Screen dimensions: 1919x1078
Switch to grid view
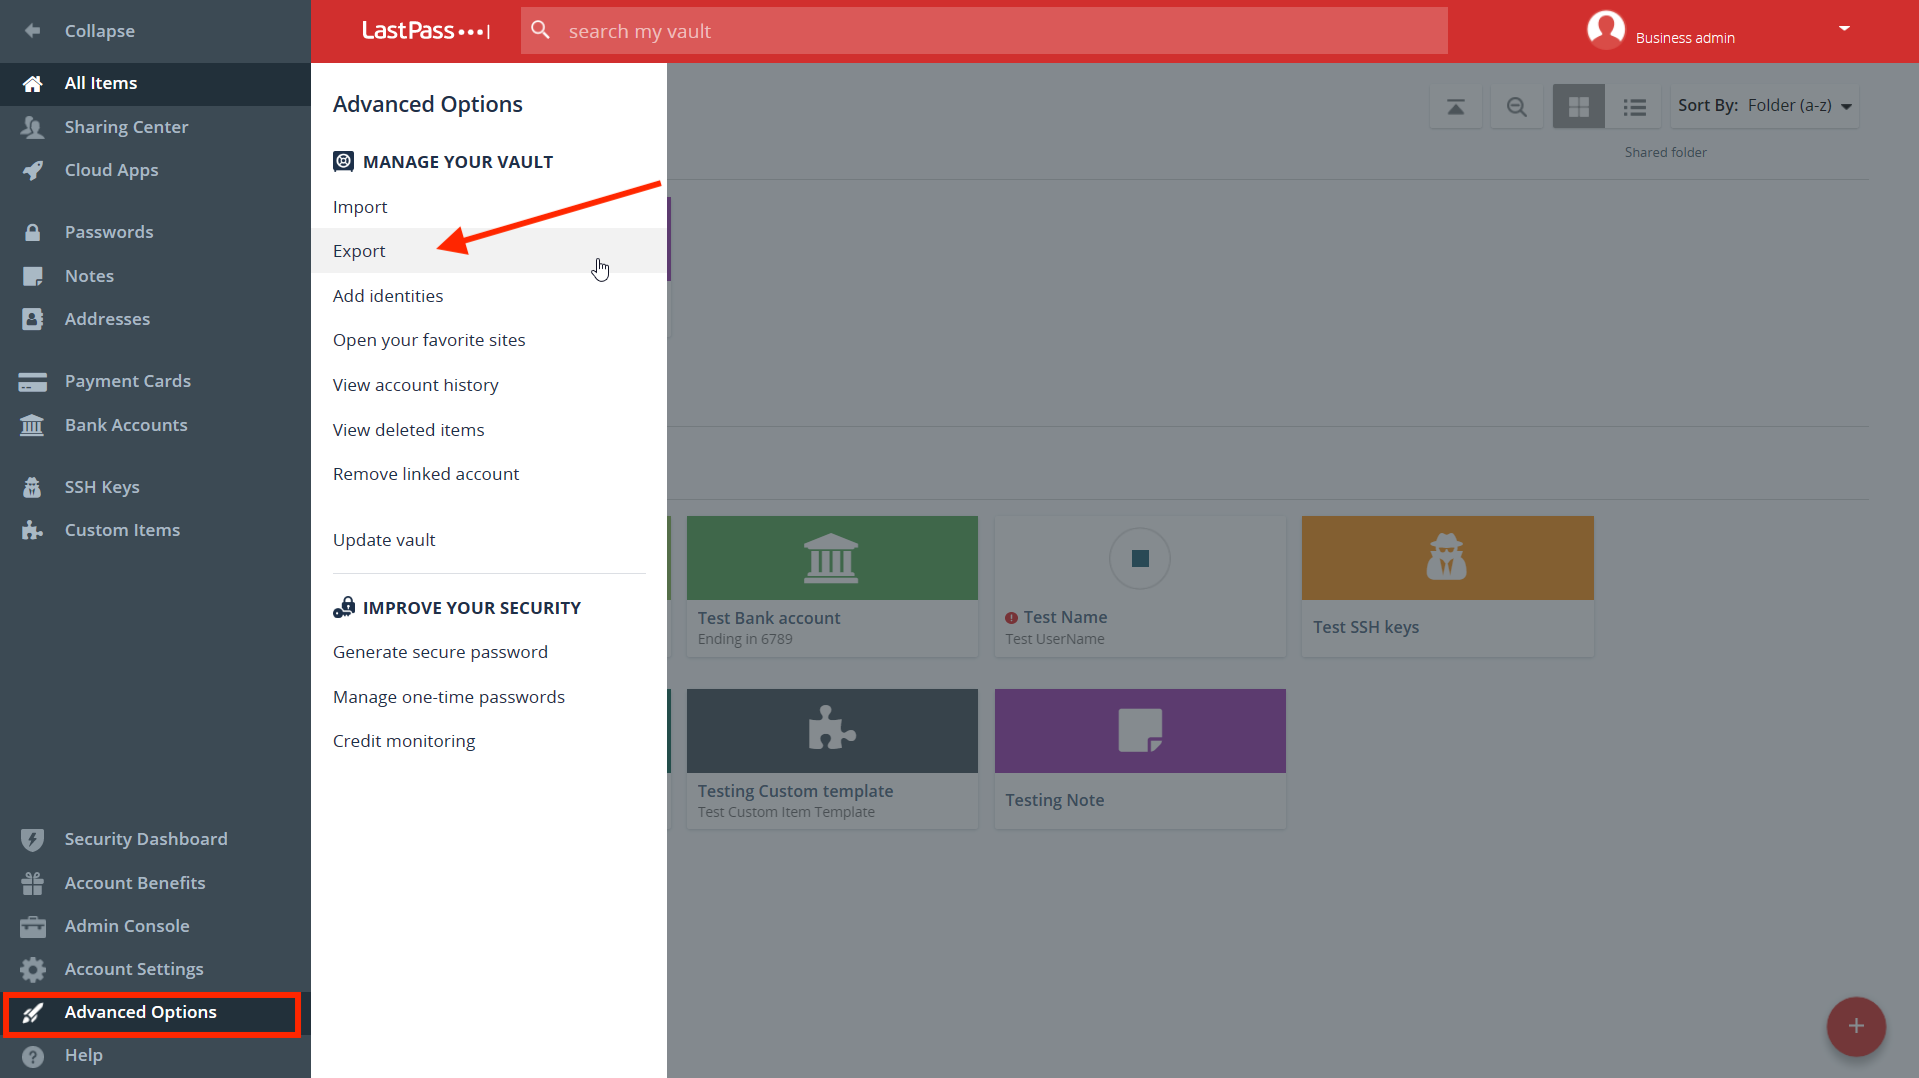1579,106
